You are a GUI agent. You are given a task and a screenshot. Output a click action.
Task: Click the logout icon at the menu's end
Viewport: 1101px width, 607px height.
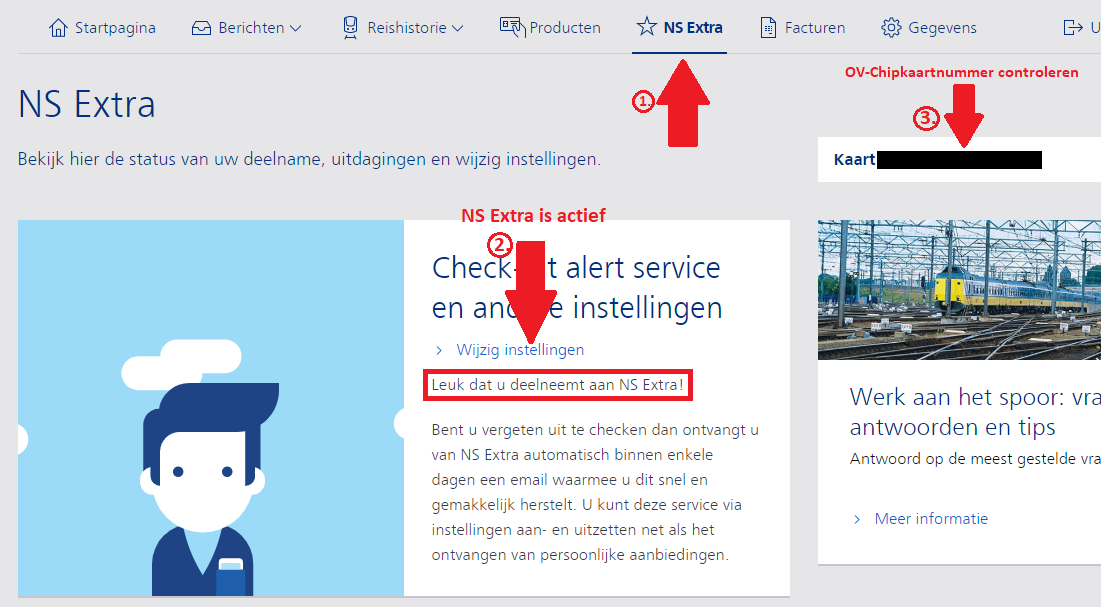tap(1073, 27)
